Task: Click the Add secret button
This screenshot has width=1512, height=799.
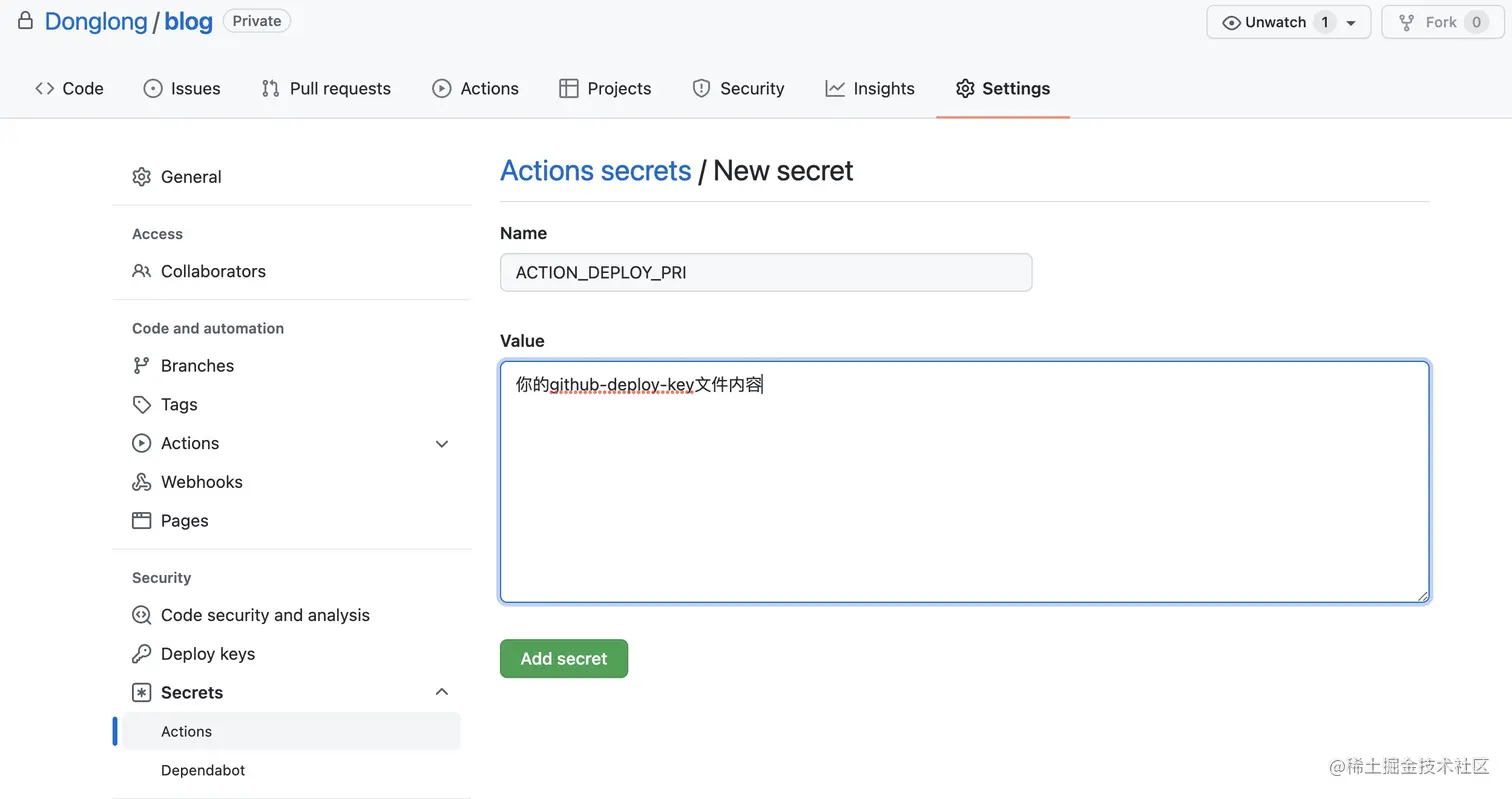Action: [x=563, y=658]
